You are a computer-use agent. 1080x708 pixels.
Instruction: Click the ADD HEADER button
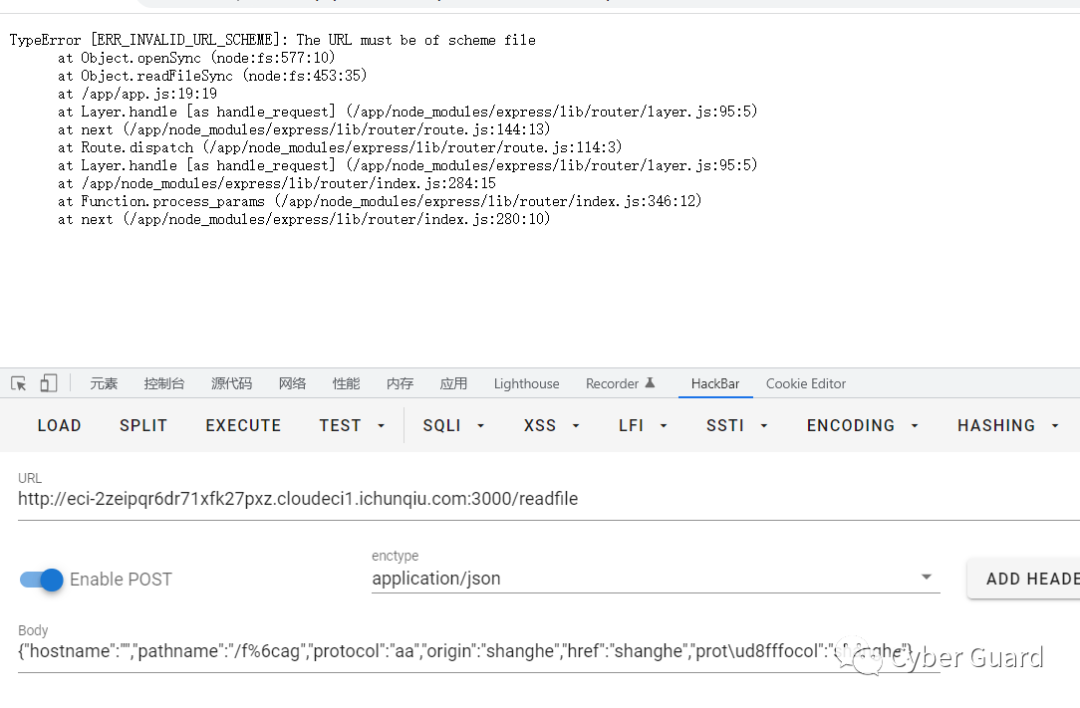1024,579
